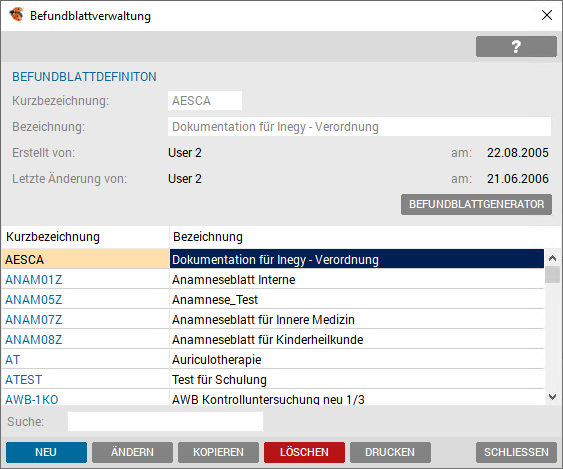Open the Befundblattgenerator

coord(476,204)
